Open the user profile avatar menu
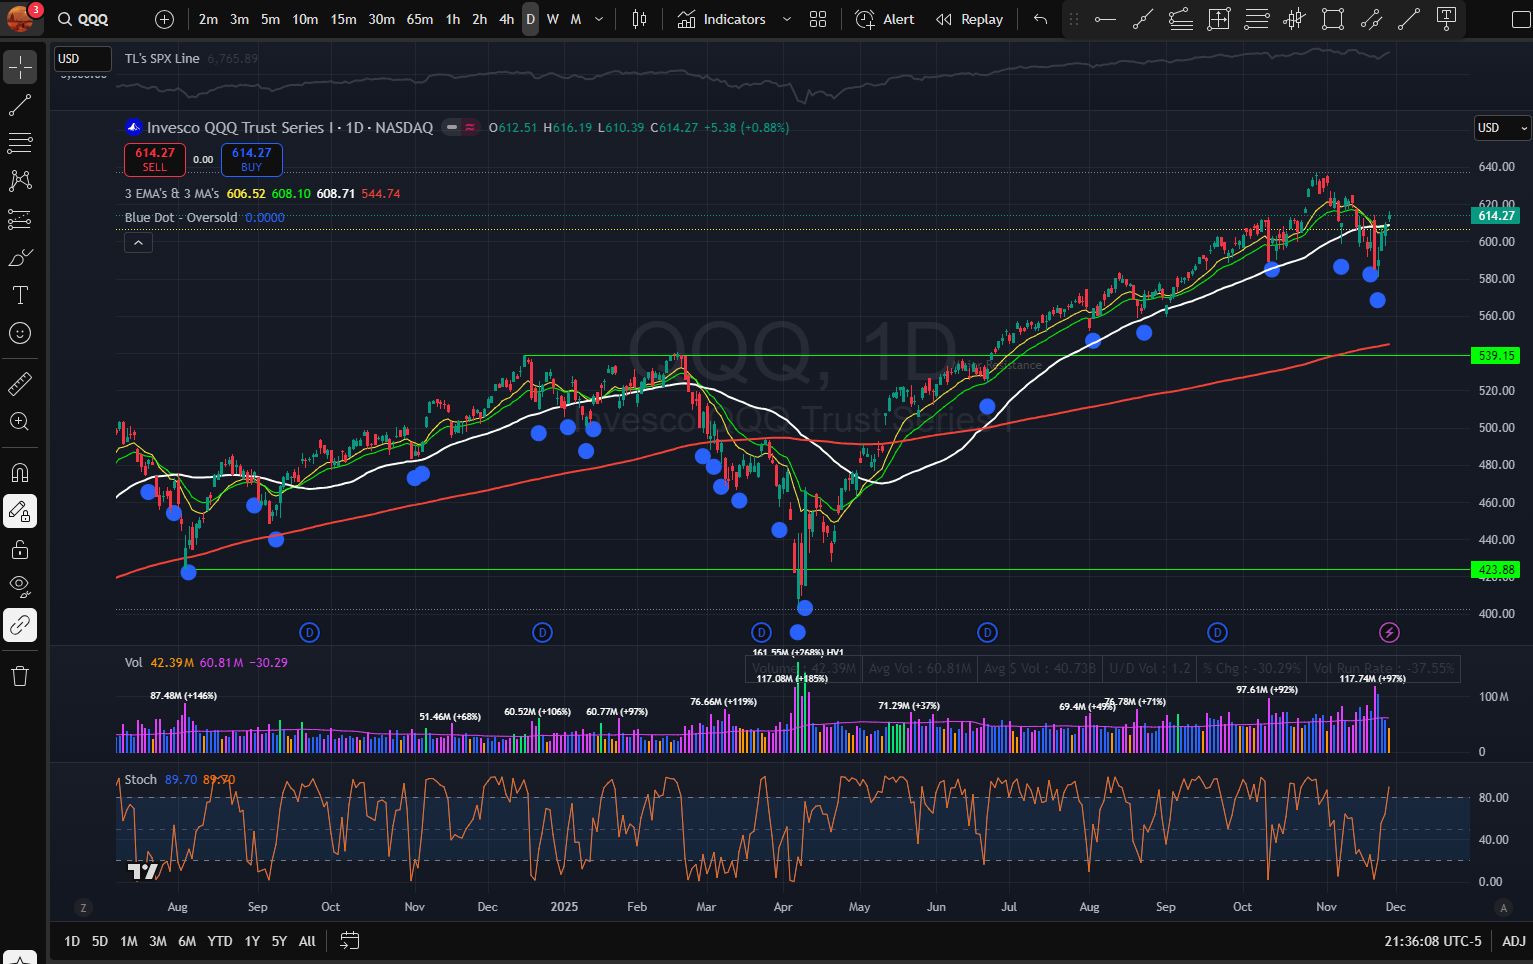 click(x=20, y=18)
